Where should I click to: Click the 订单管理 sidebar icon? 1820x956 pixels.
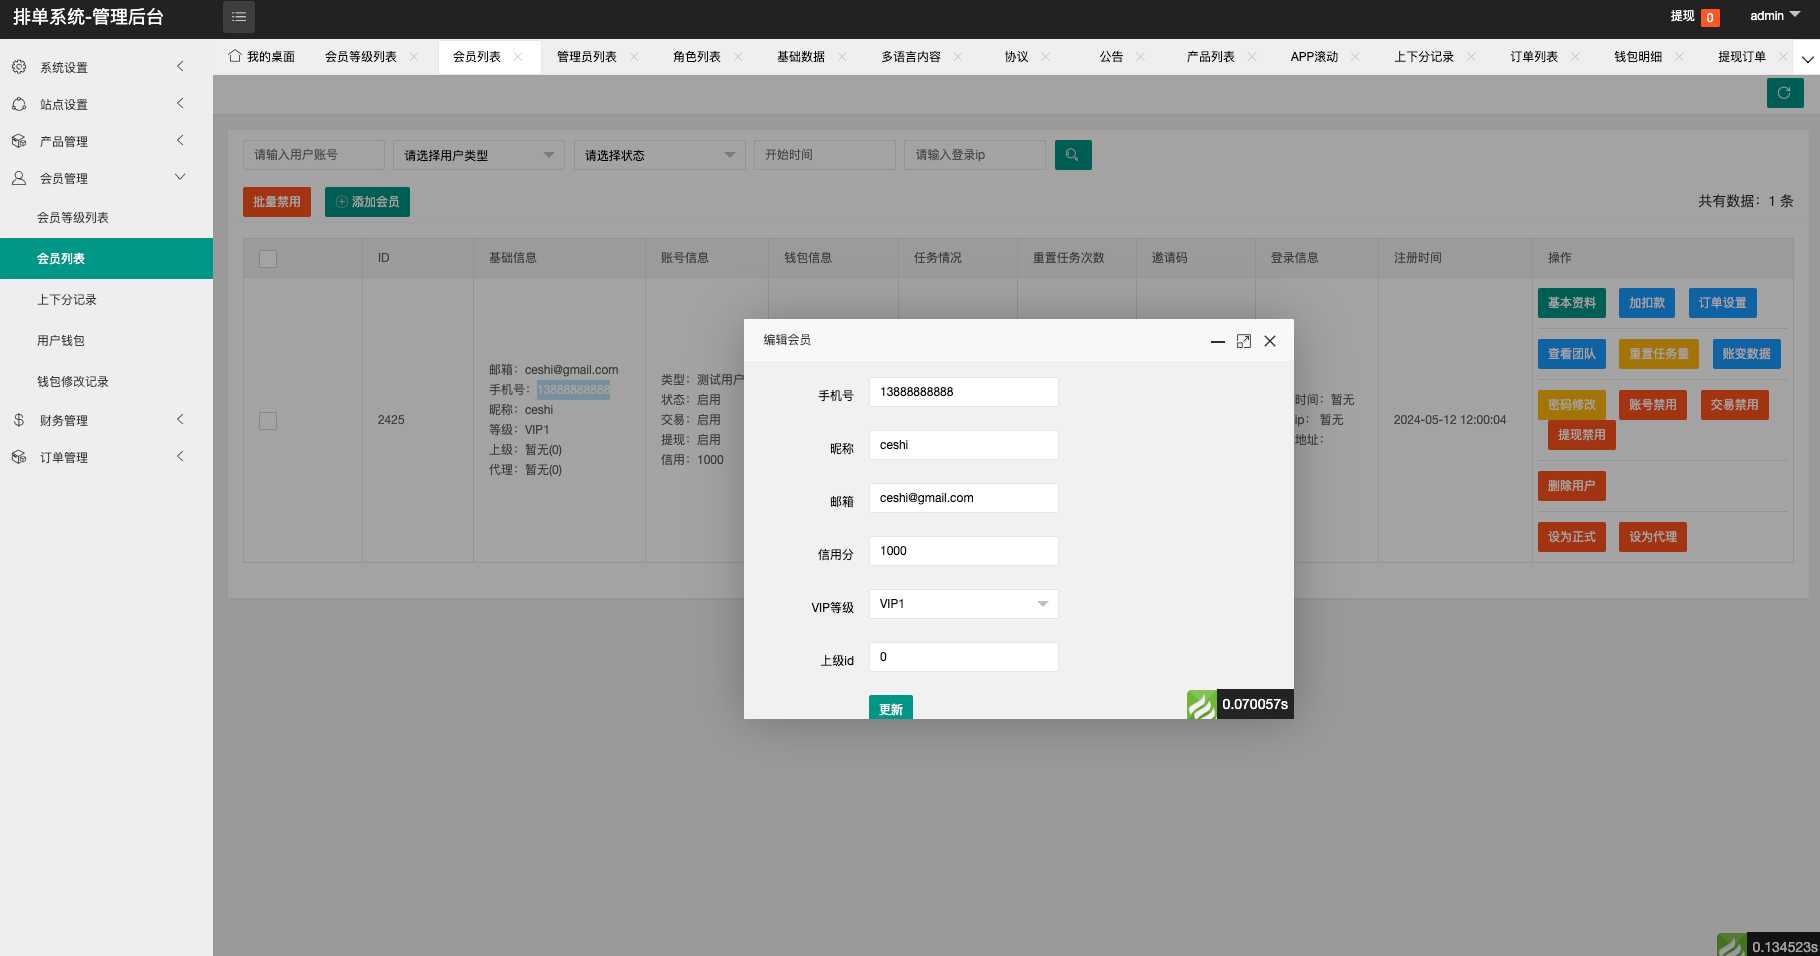pos(19,457)
